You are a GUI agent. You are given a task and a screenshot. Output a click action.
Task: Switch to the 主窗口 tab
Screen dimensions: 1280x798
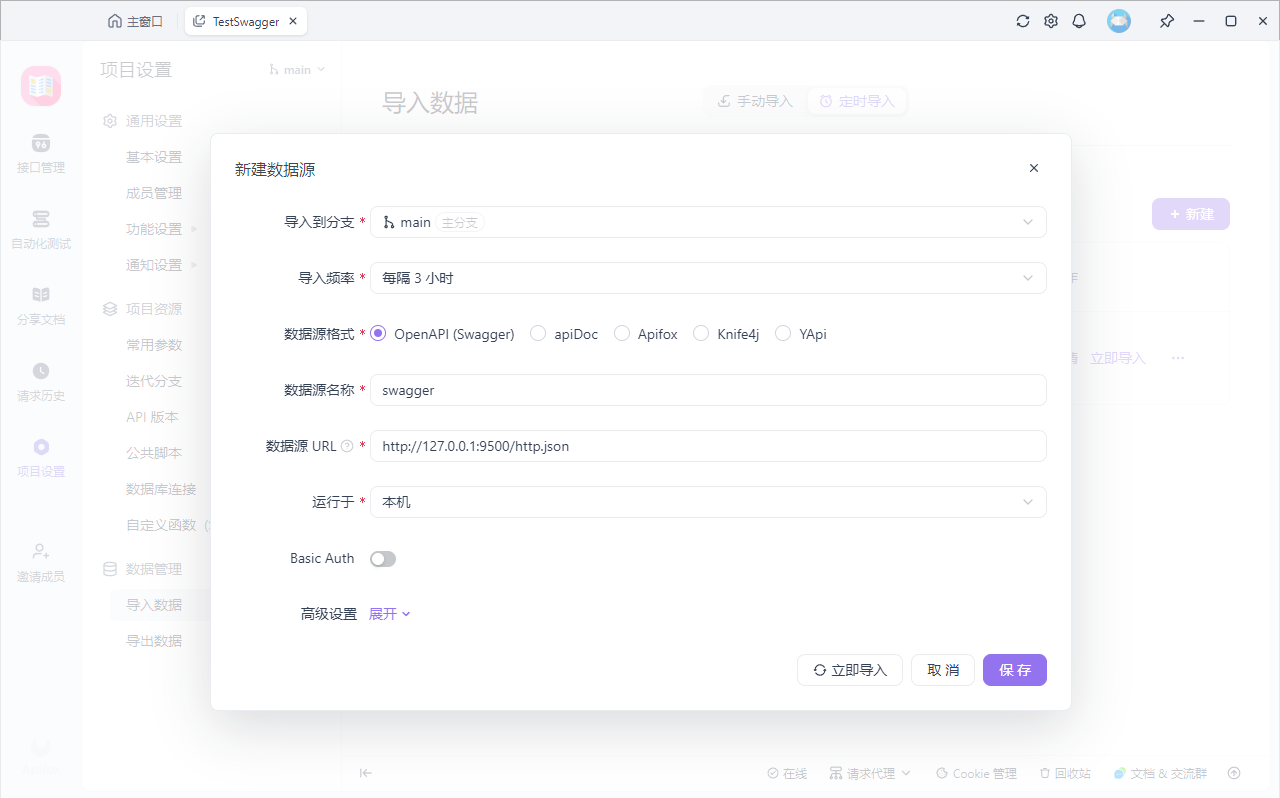pos(135,21)
